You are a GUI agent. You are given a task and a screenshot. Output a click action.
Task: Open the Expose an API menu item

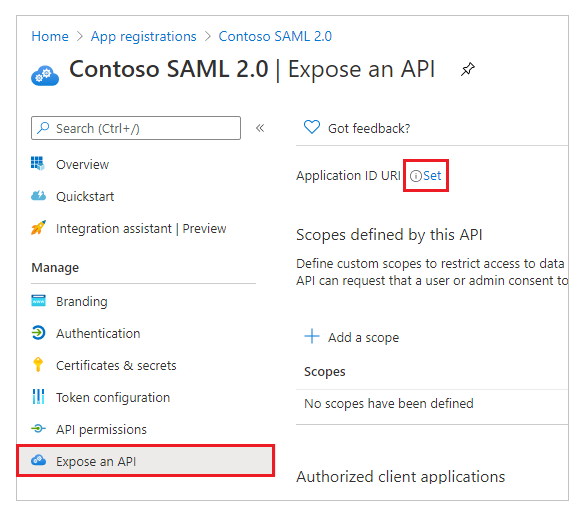pyautogui.click(x=146, y=461)
